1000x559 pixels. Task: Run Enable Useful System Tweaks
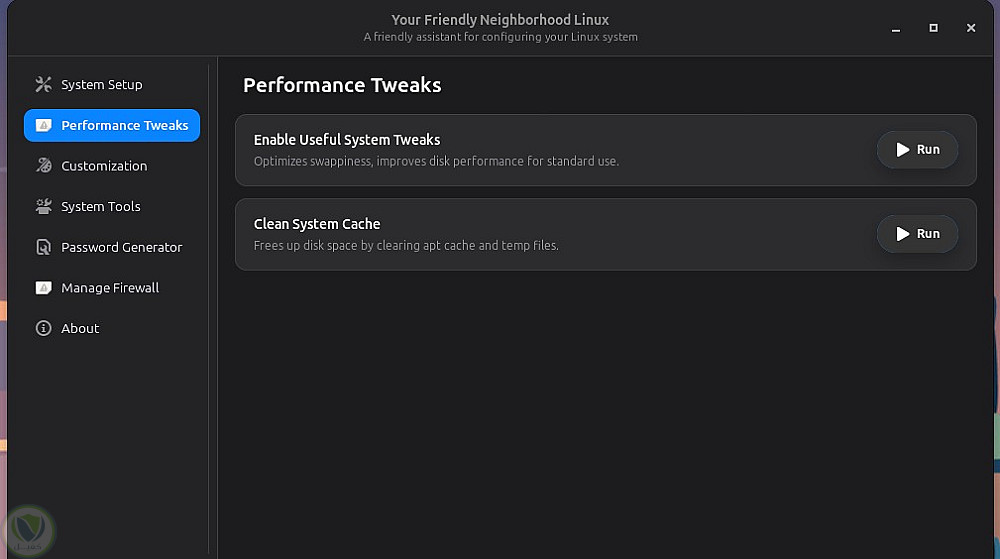(917, 150)
